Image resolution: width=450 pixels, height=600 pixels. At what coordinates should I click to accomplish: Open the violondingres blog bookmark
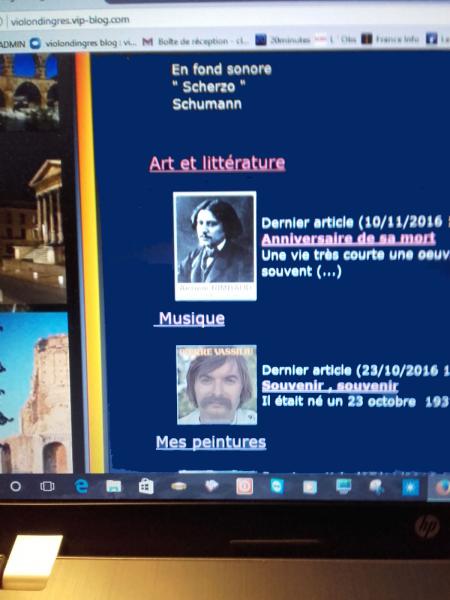(80, 43)
